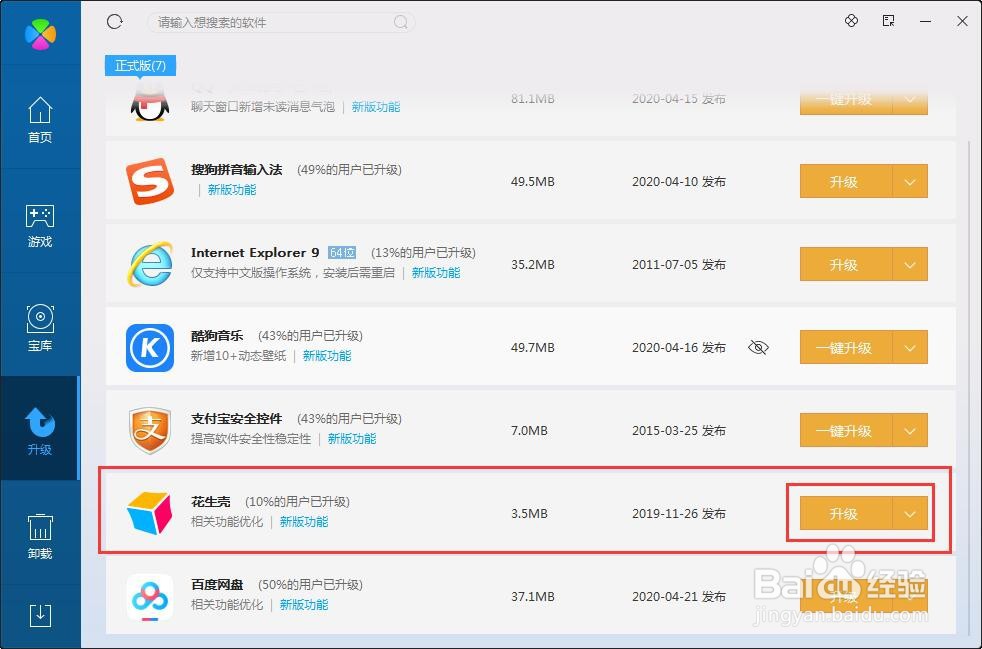Click the 支付宝安全控件 name text
The height and width of the screenshot is (649, 982).
(x=237, y=418)
